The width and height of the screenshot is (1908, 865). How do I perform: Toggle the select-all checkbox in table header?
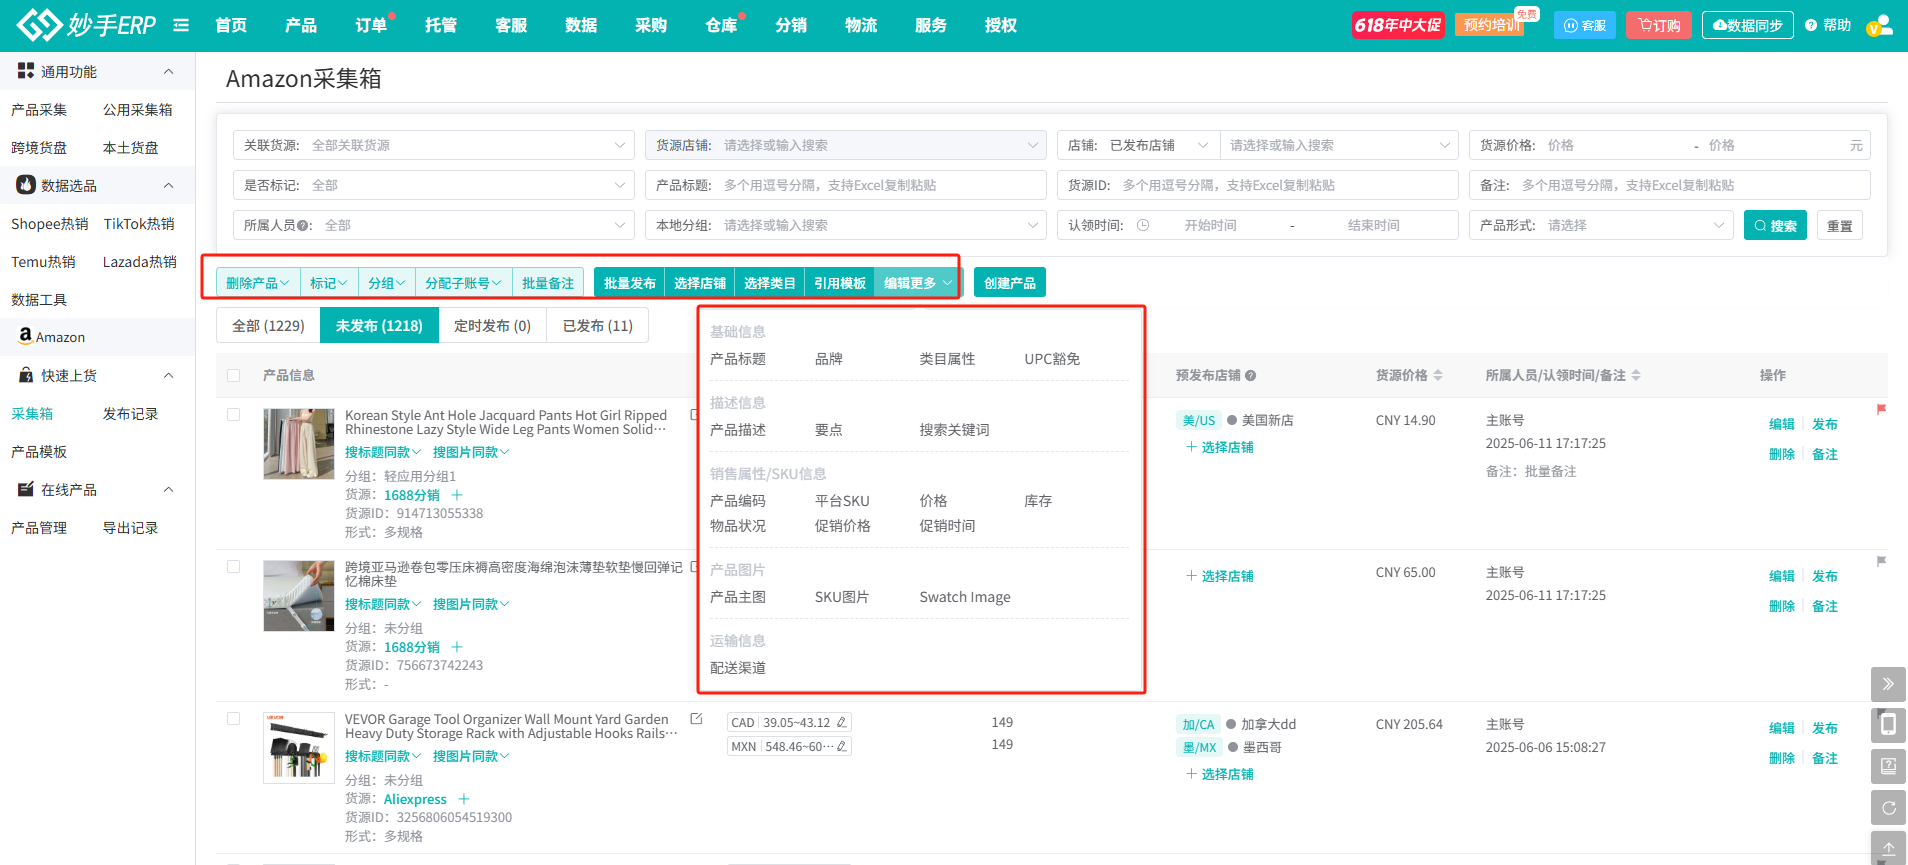[234, 376]
